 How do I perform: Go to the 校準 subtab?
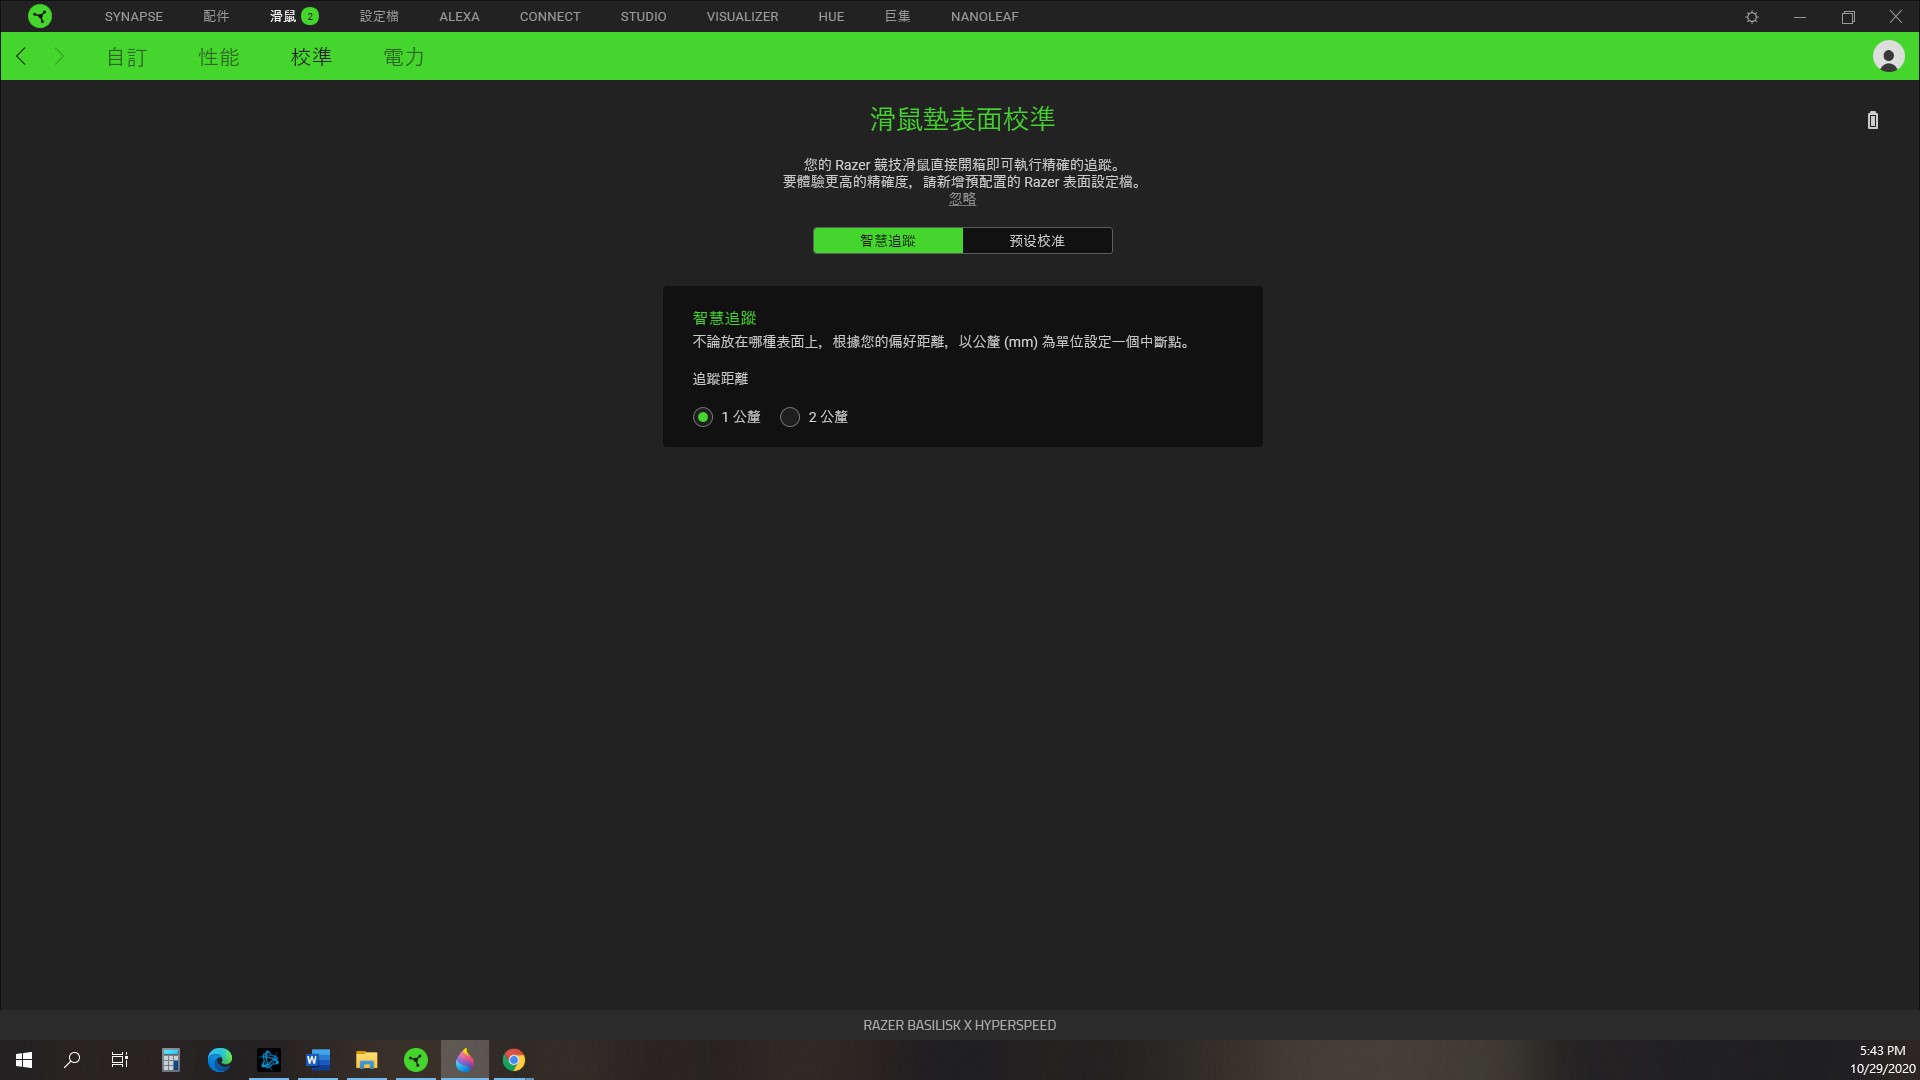(x=311, y=57)
